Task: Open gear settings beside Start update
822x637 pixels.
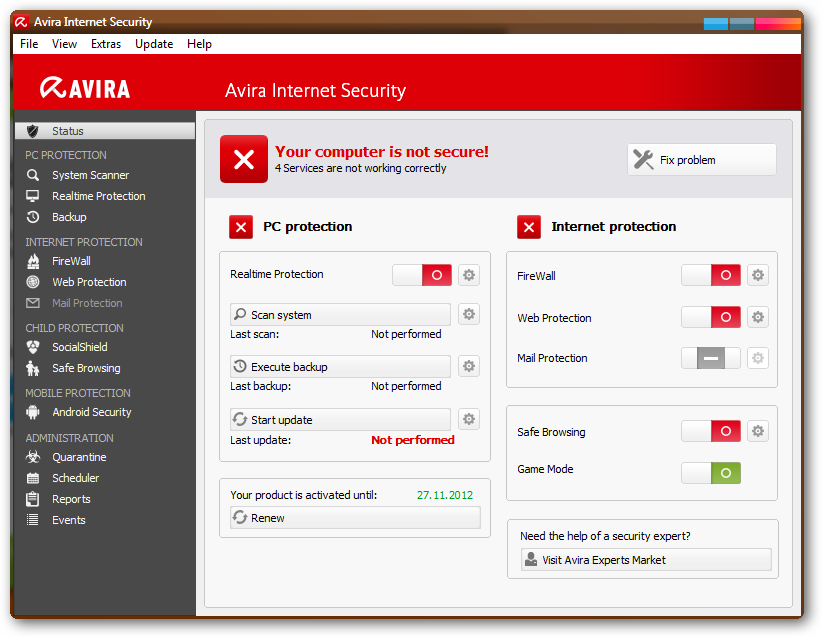Action: tap(469, 419)
